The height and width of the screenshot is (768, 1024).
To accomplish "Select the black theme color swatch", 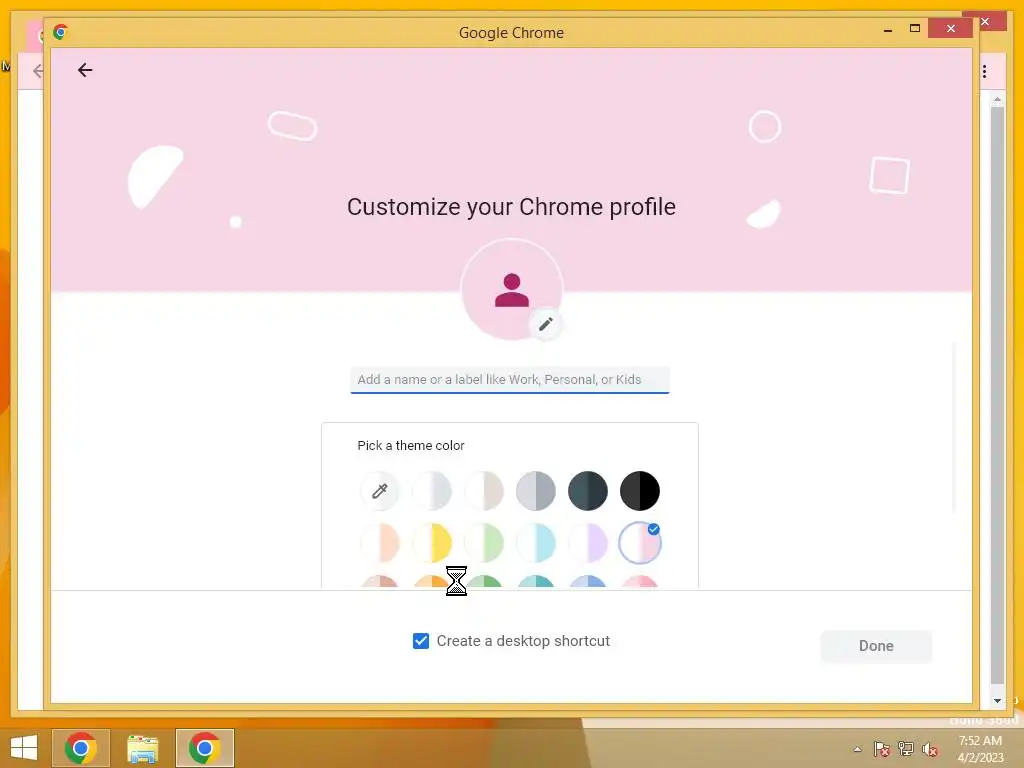I will click(640, 491).
